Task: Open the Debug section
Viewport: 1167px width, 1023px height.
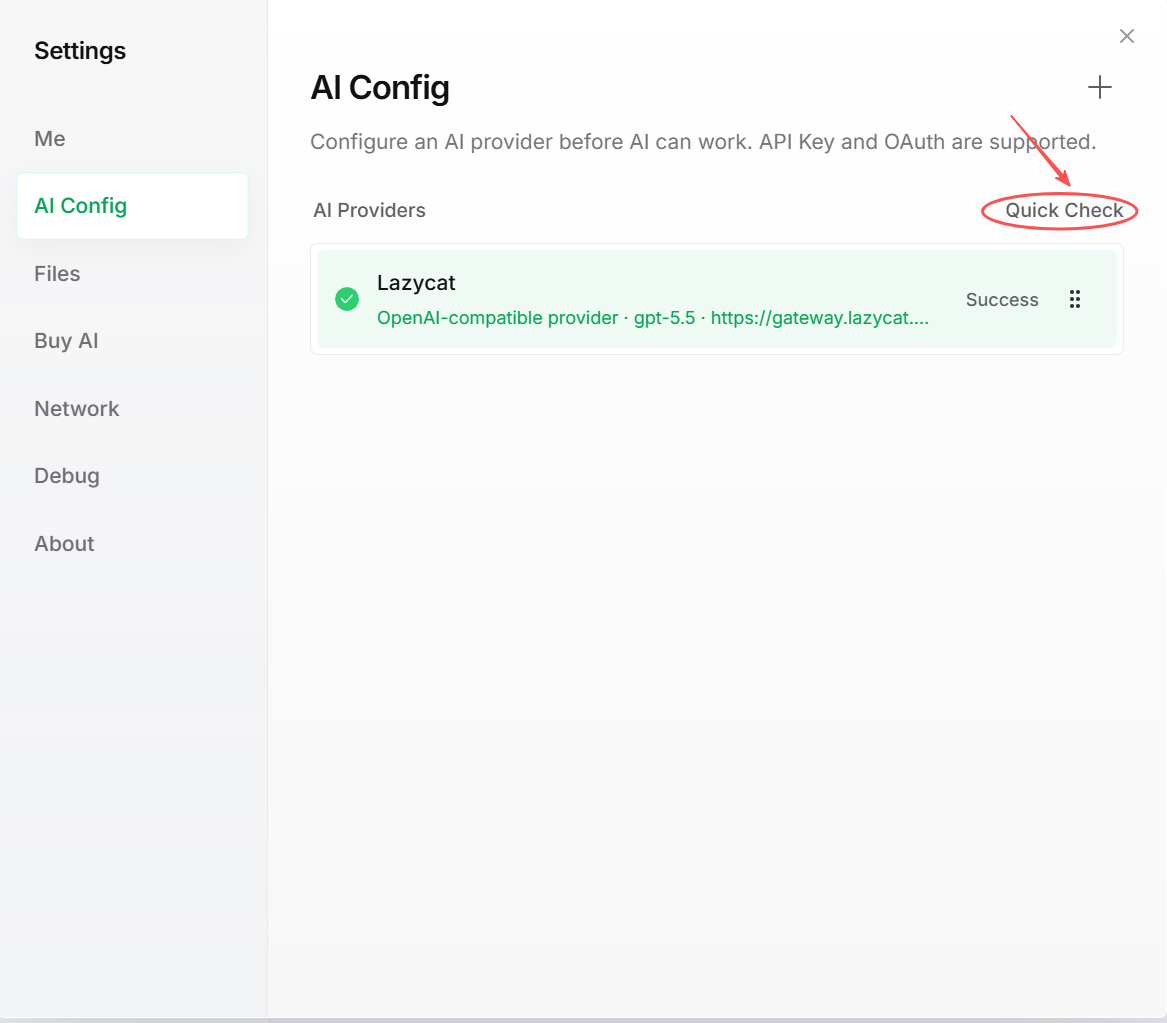Action: tap(67, 475)
